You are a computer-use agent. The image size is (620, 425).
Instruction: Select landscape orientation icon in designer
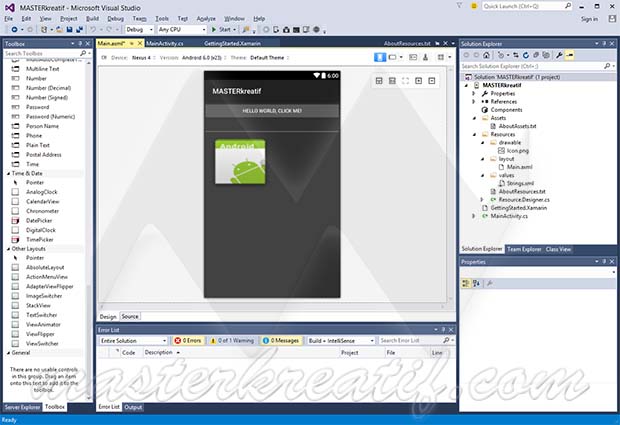click(x=392, y=57)
